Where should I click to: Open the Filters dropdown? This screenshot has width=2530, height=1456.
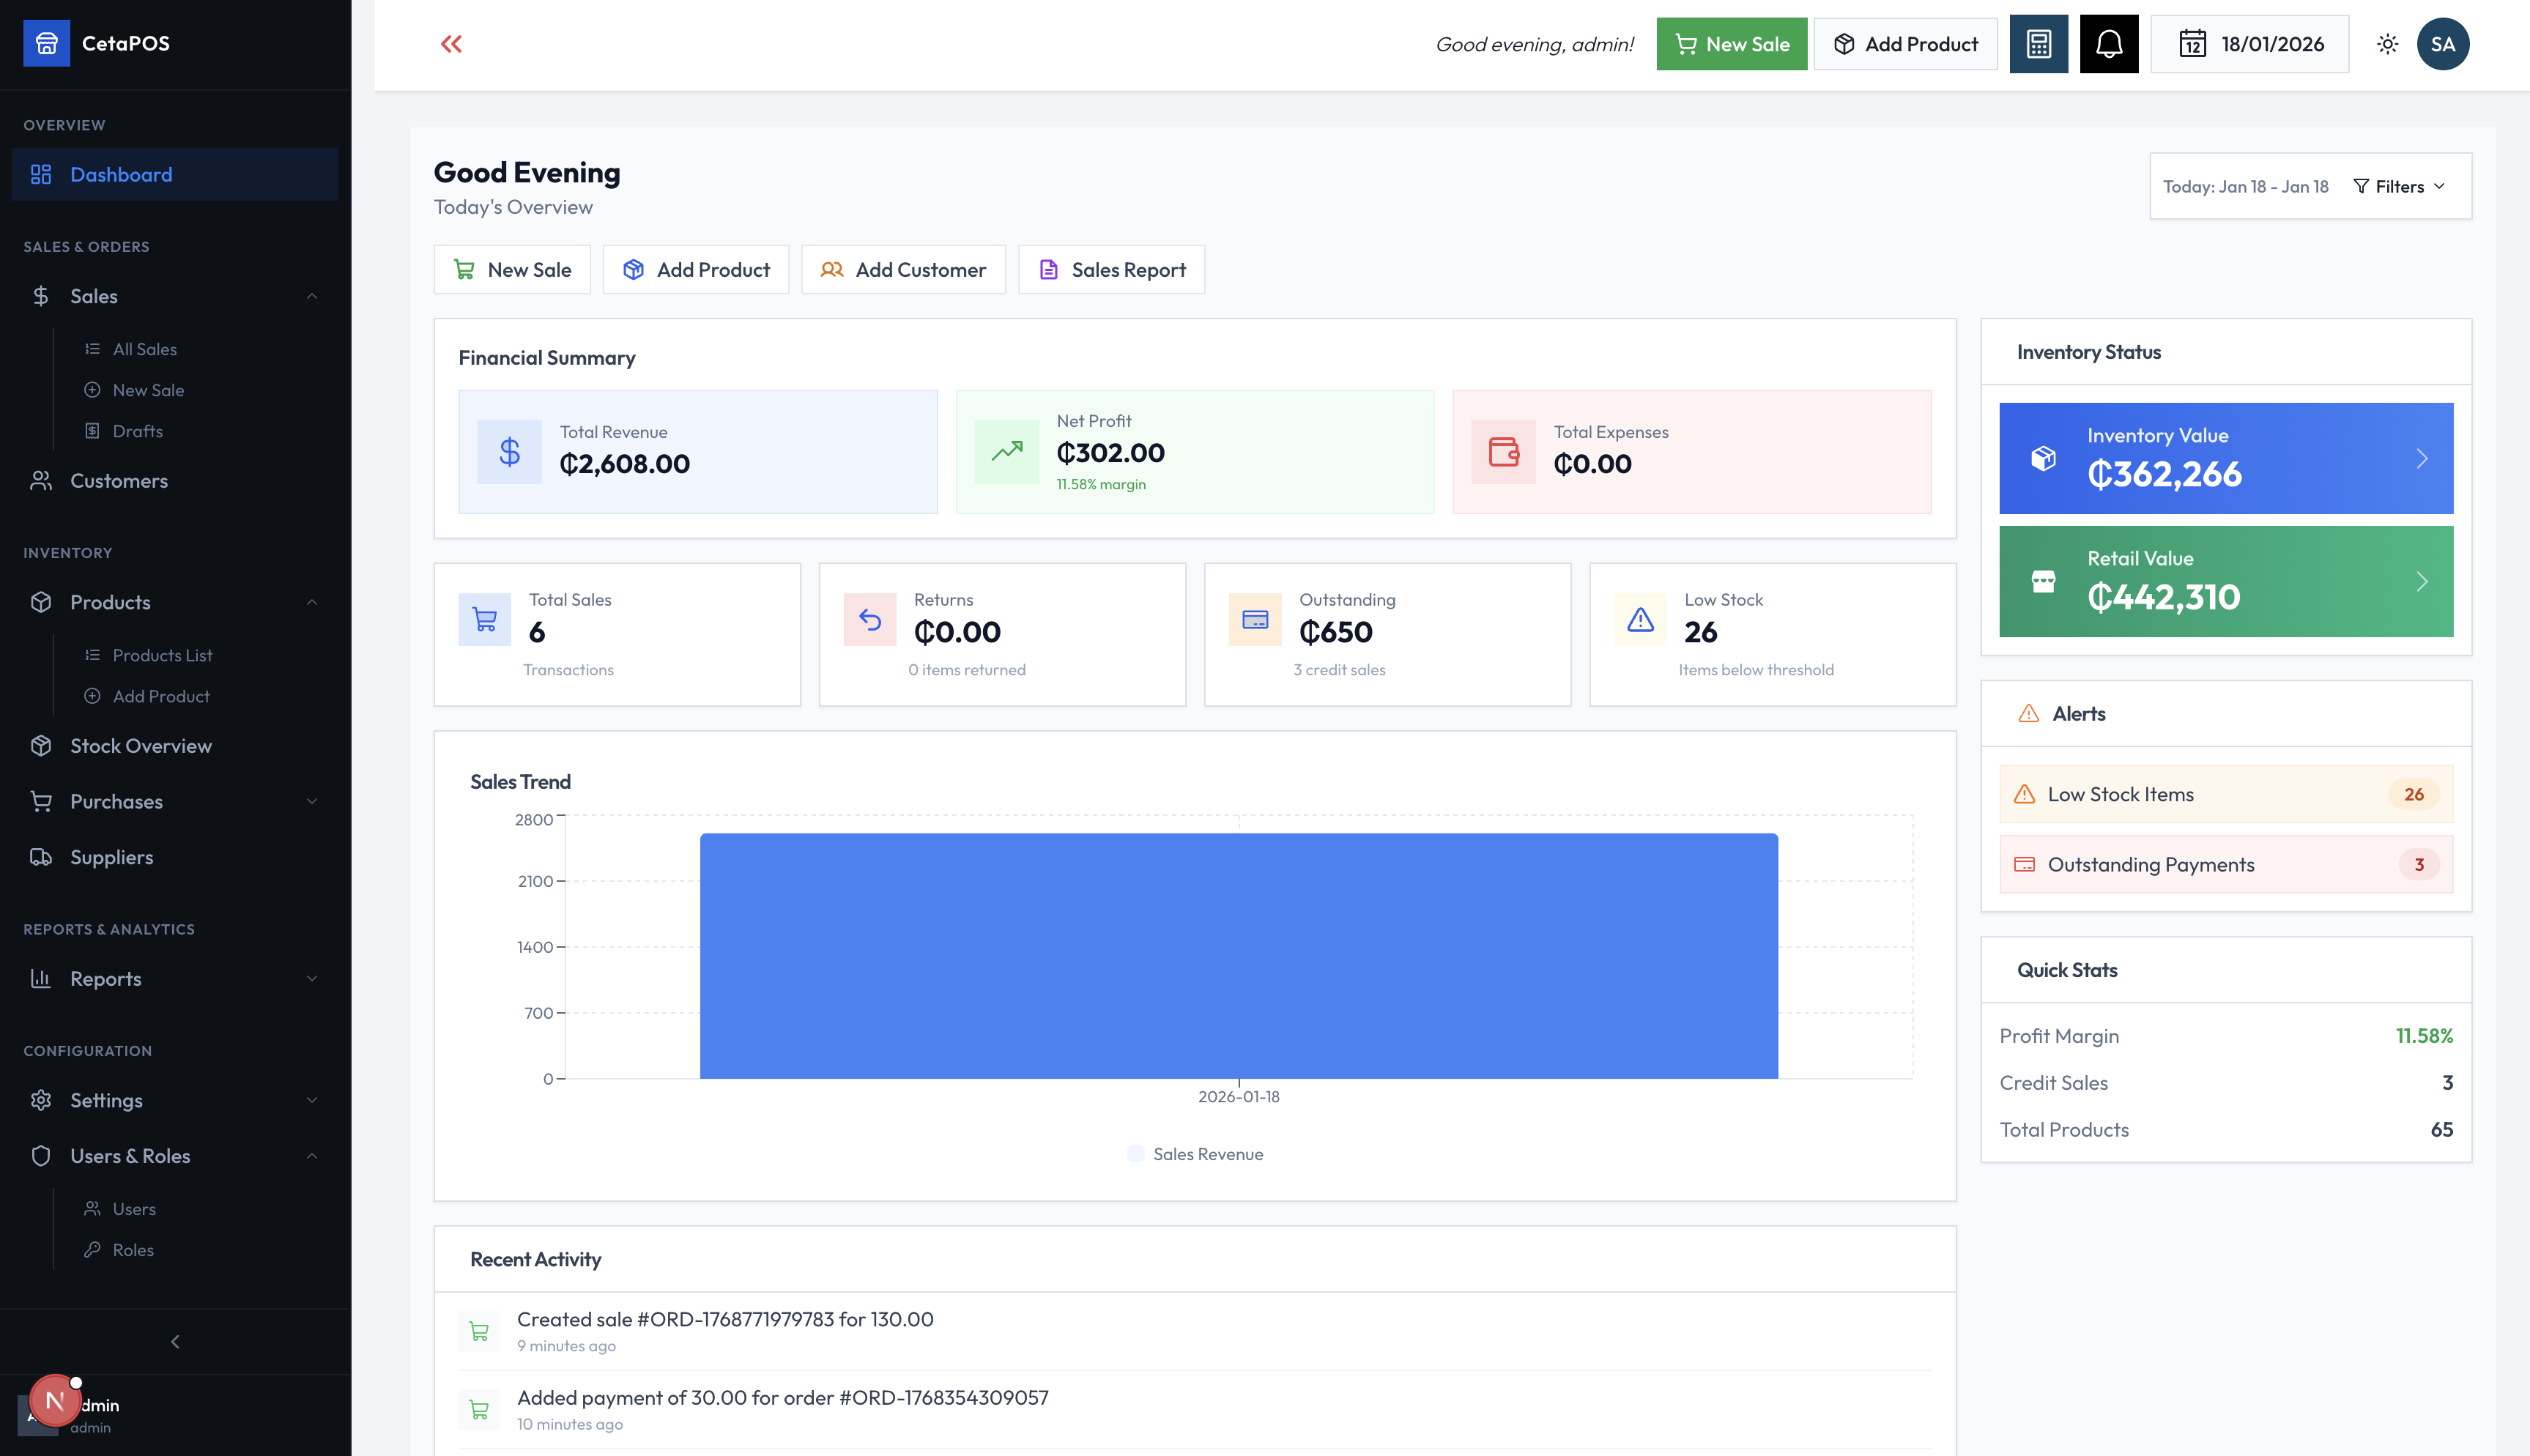tap(2398, 186)
